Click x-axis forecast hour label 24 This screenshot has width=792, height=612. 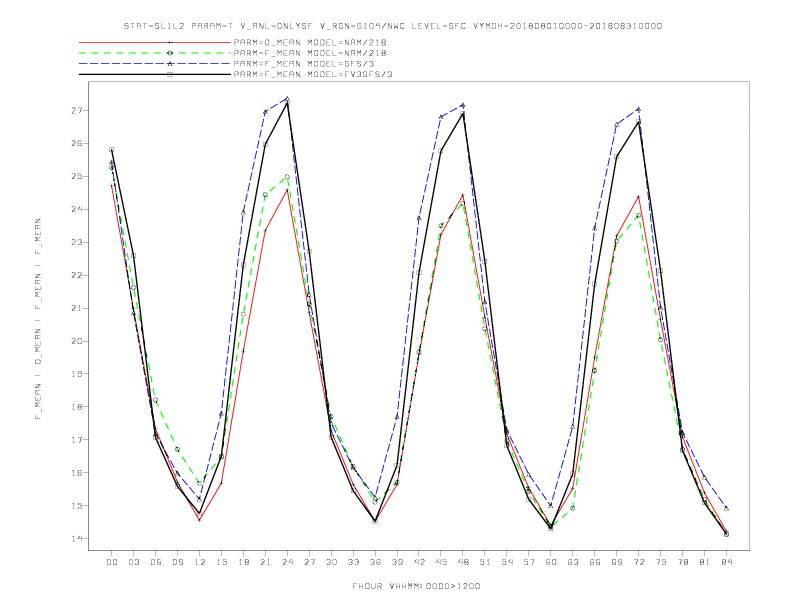point(287,562)
